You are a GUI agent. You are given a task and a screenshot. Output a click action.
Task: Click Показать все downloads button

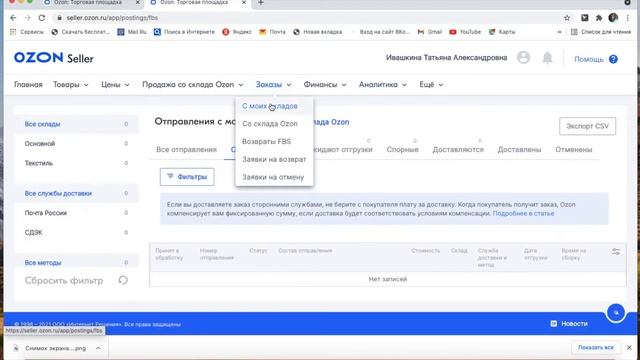tap(596, 347)
